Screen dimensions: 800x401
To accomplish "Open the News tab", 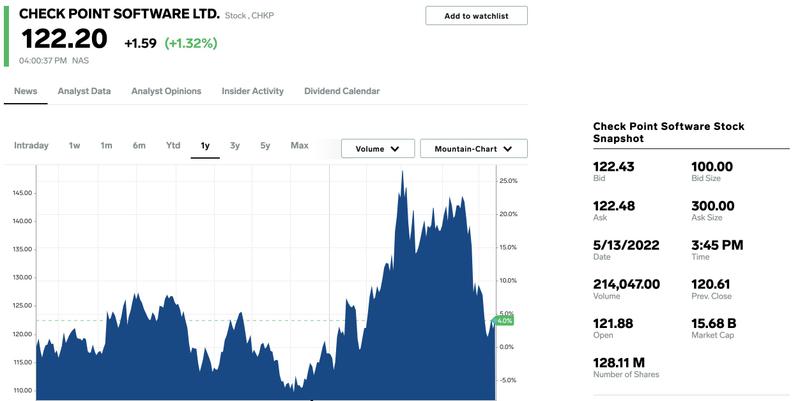I will pyautogui.click(x=26, y=91).
